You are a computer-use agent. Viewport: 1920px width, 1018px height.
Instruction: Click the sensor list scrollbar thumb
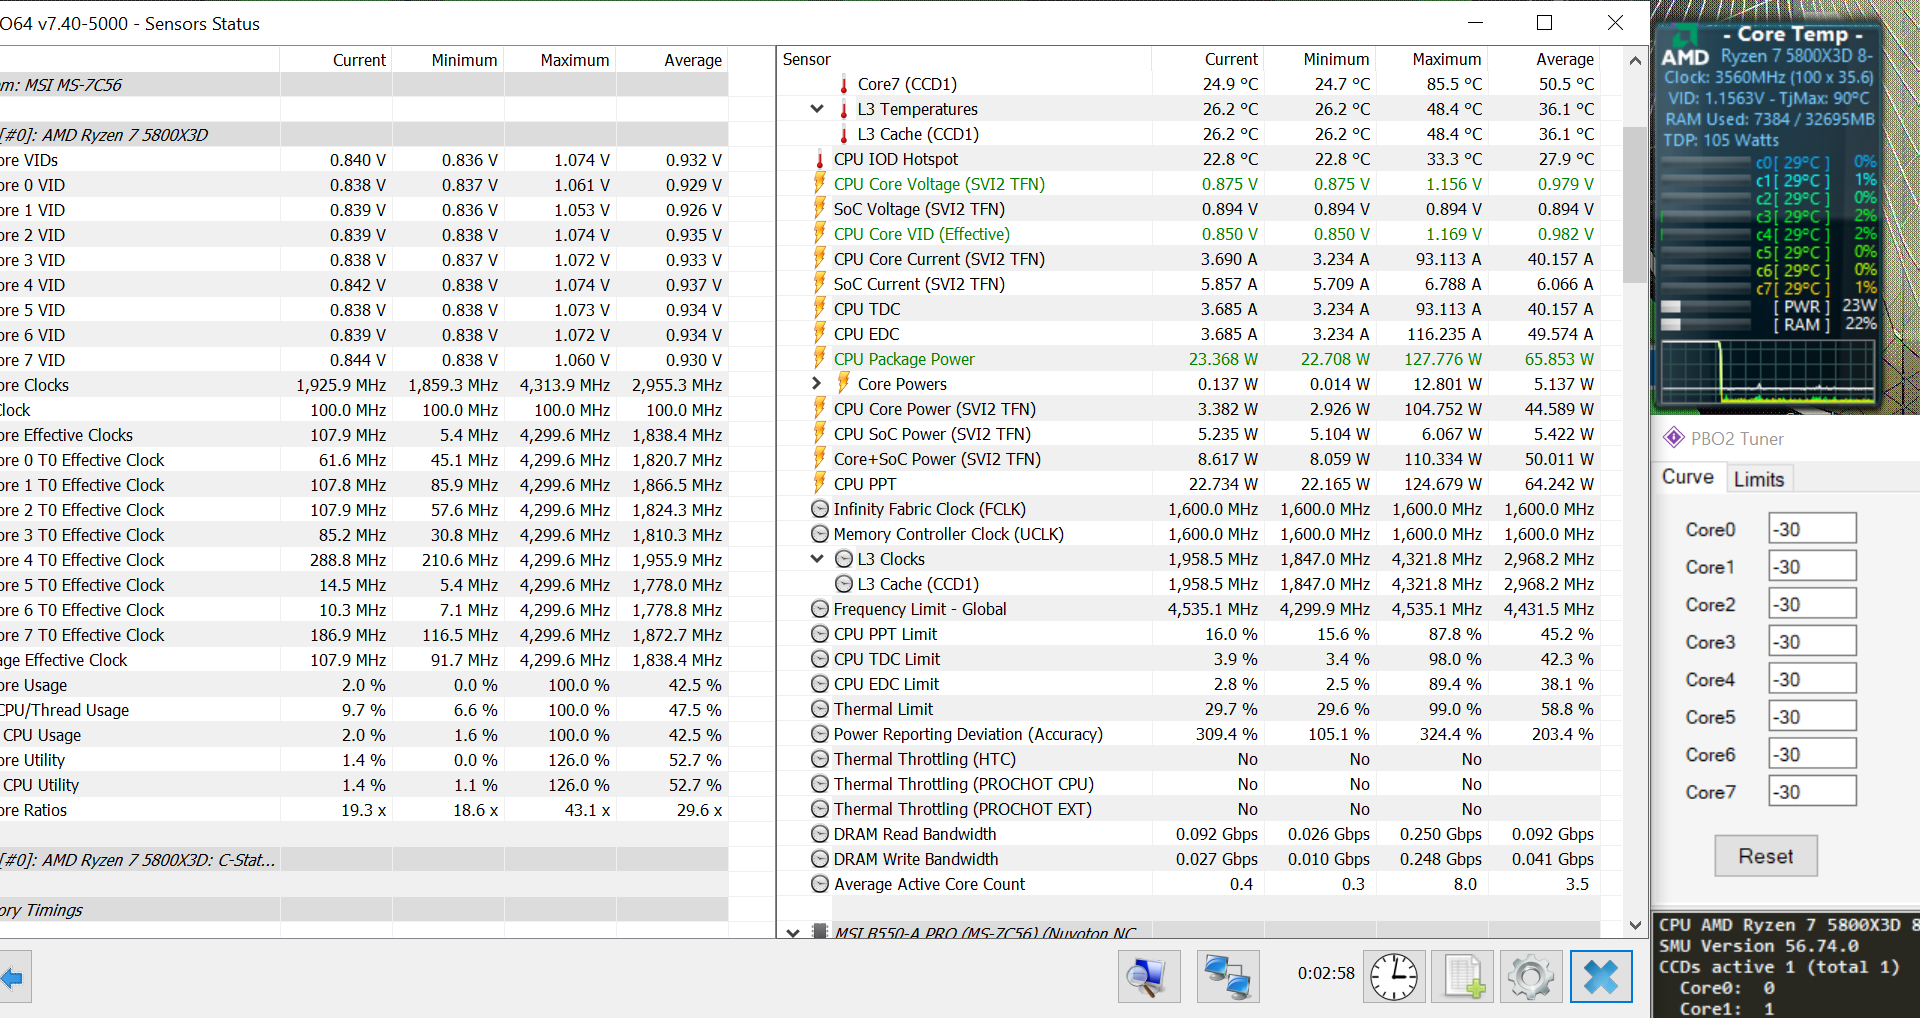pos(1635,205)
